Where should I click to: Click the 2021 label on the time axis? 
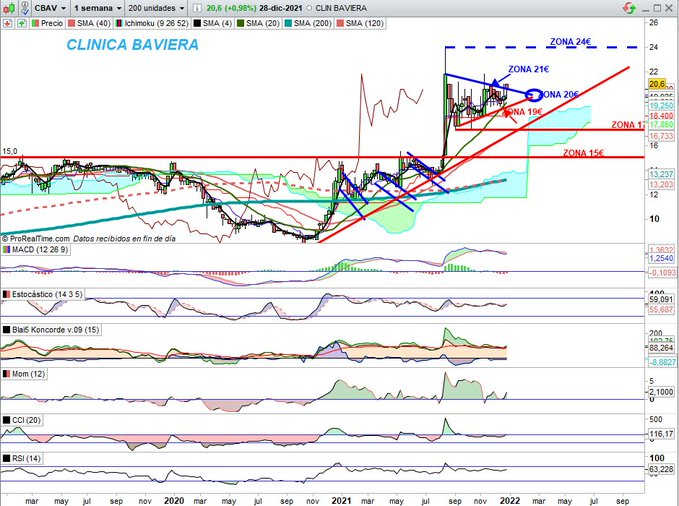[x=341, y=501]
